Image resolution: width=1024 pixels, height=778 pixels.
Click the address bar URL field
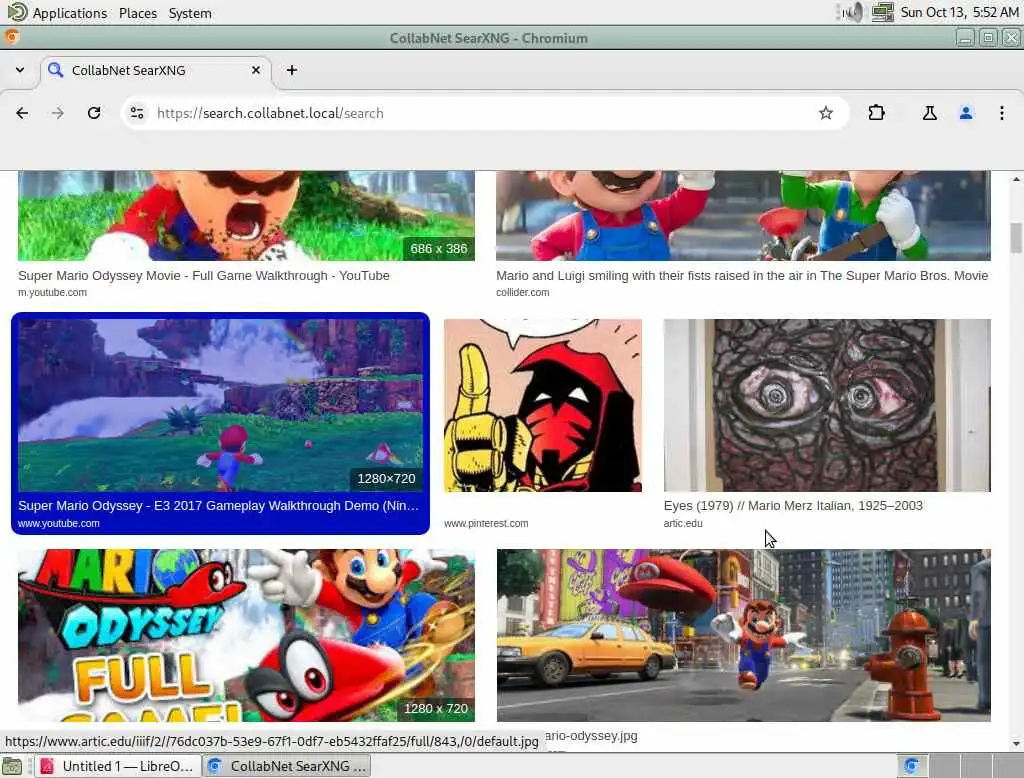pos(483,113)
